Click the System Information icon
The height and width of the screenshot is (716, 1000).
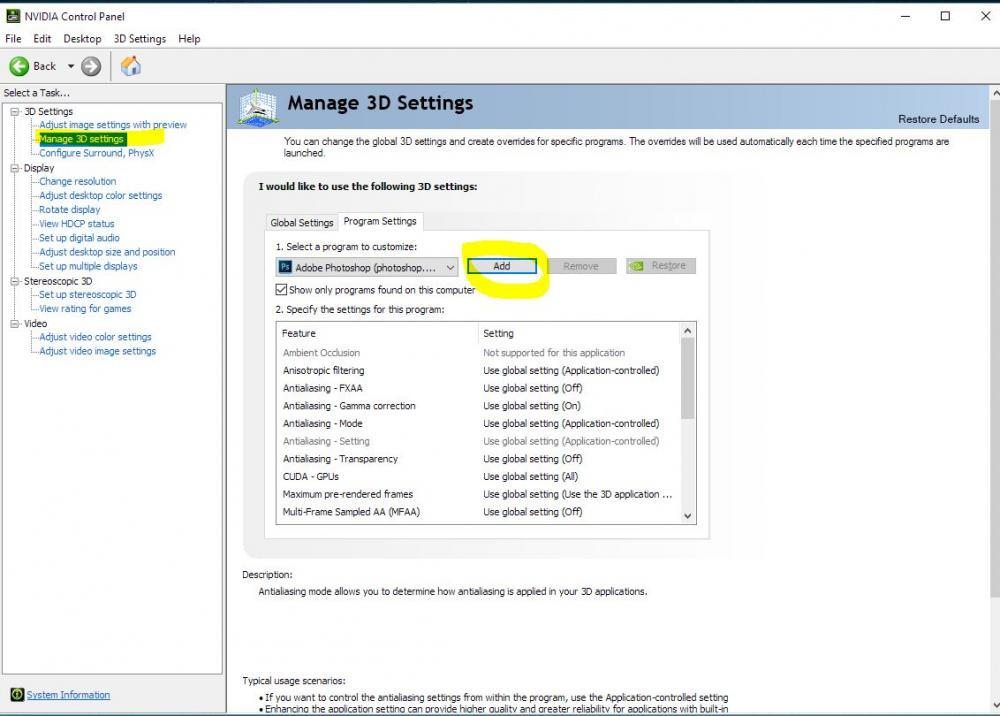[17, 694]
